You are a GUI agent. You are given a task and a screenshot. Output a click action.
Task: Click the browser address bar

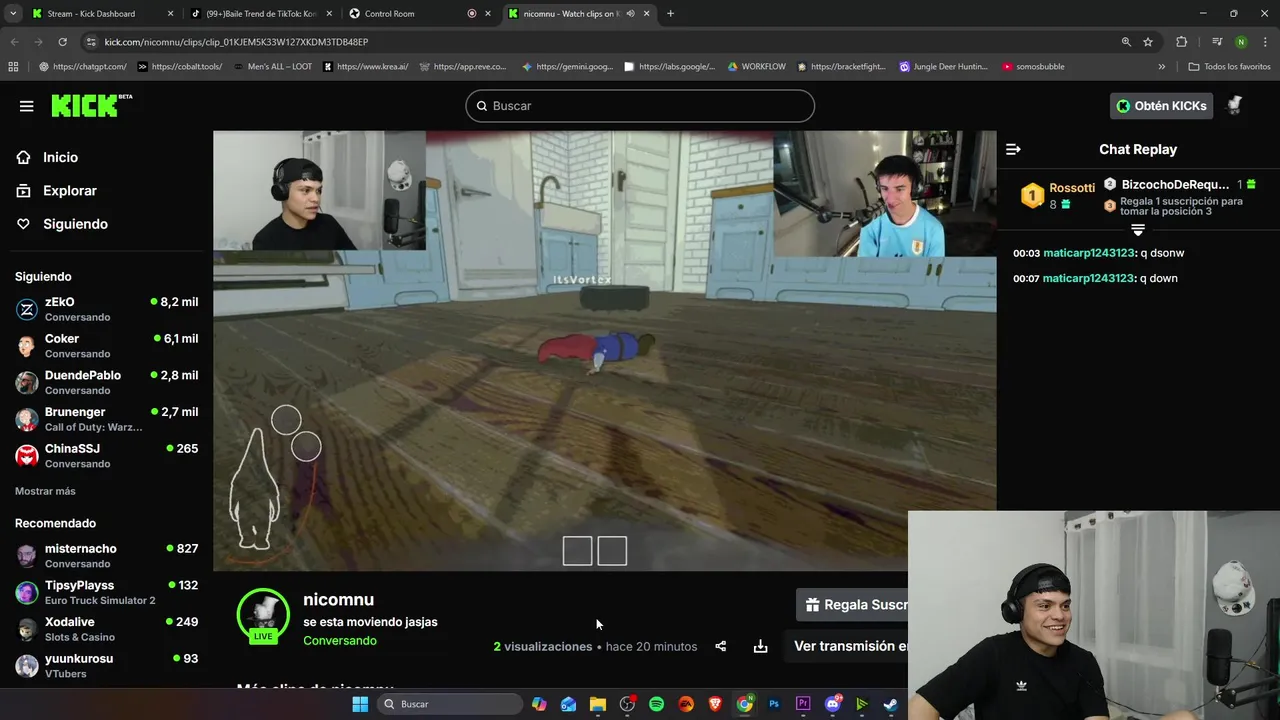(x=600, y=42)
